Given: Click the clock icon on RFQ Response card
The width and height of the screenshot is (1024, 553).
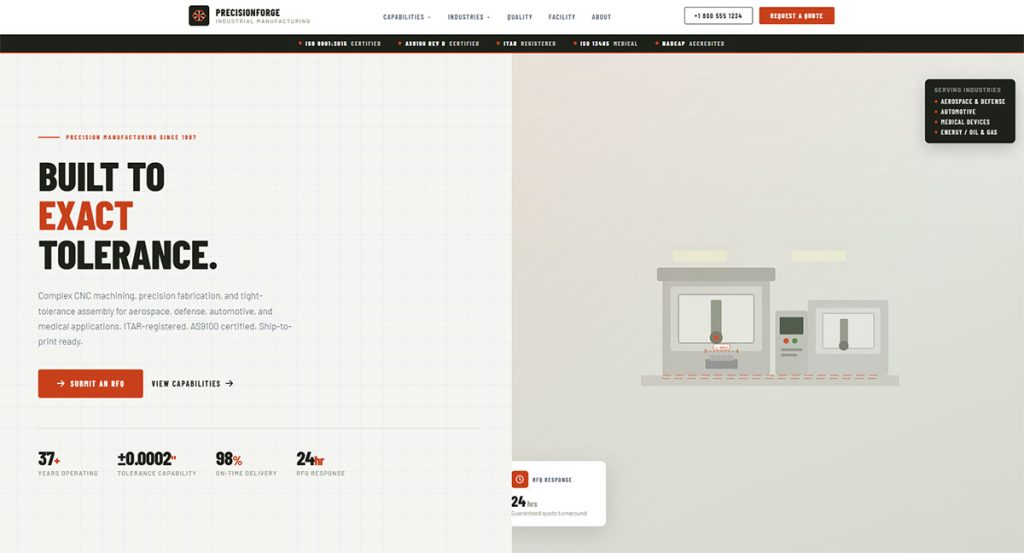Looking at the screenshot, I should [x=520, y=479].
